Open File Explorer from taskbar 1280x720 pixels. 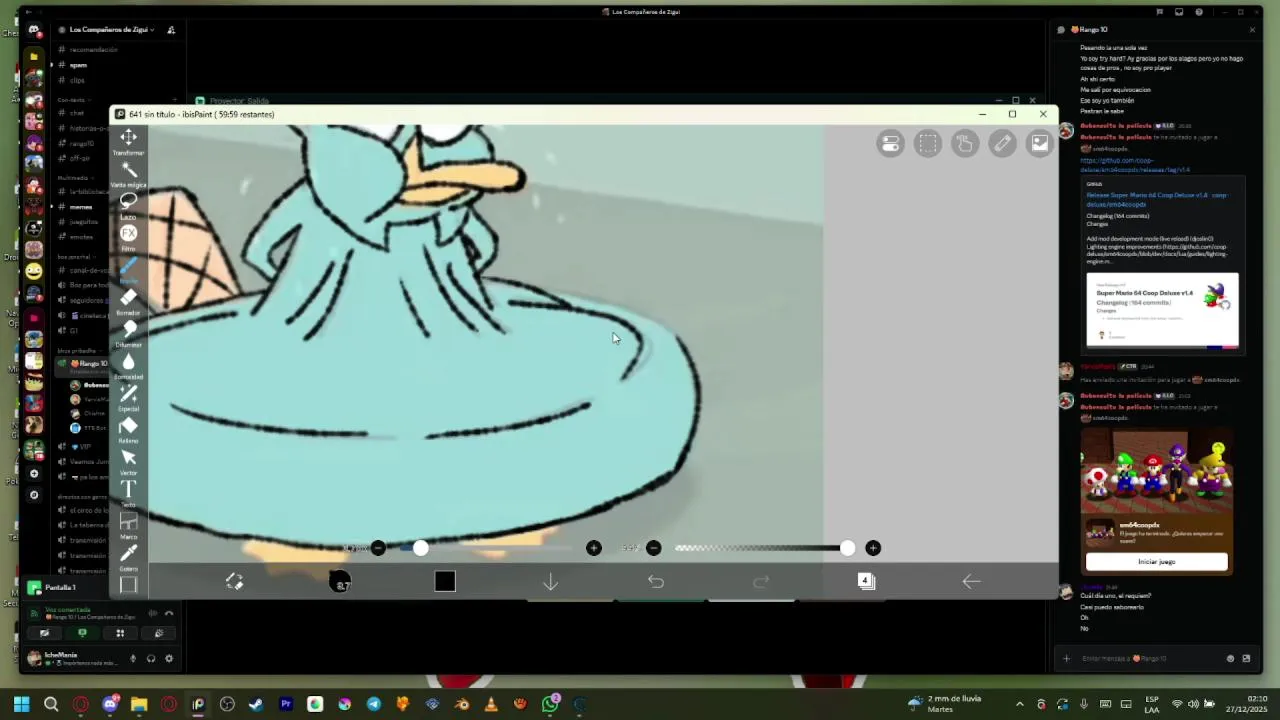pyautogui.click(x=139, y=704)
